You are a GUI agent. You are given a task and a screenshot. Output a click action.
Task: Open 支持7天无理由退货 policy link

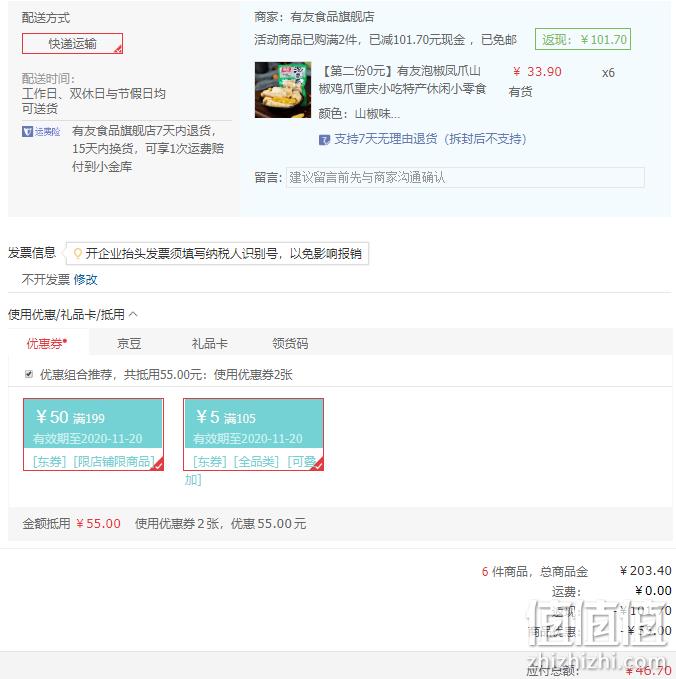[430, 139]
